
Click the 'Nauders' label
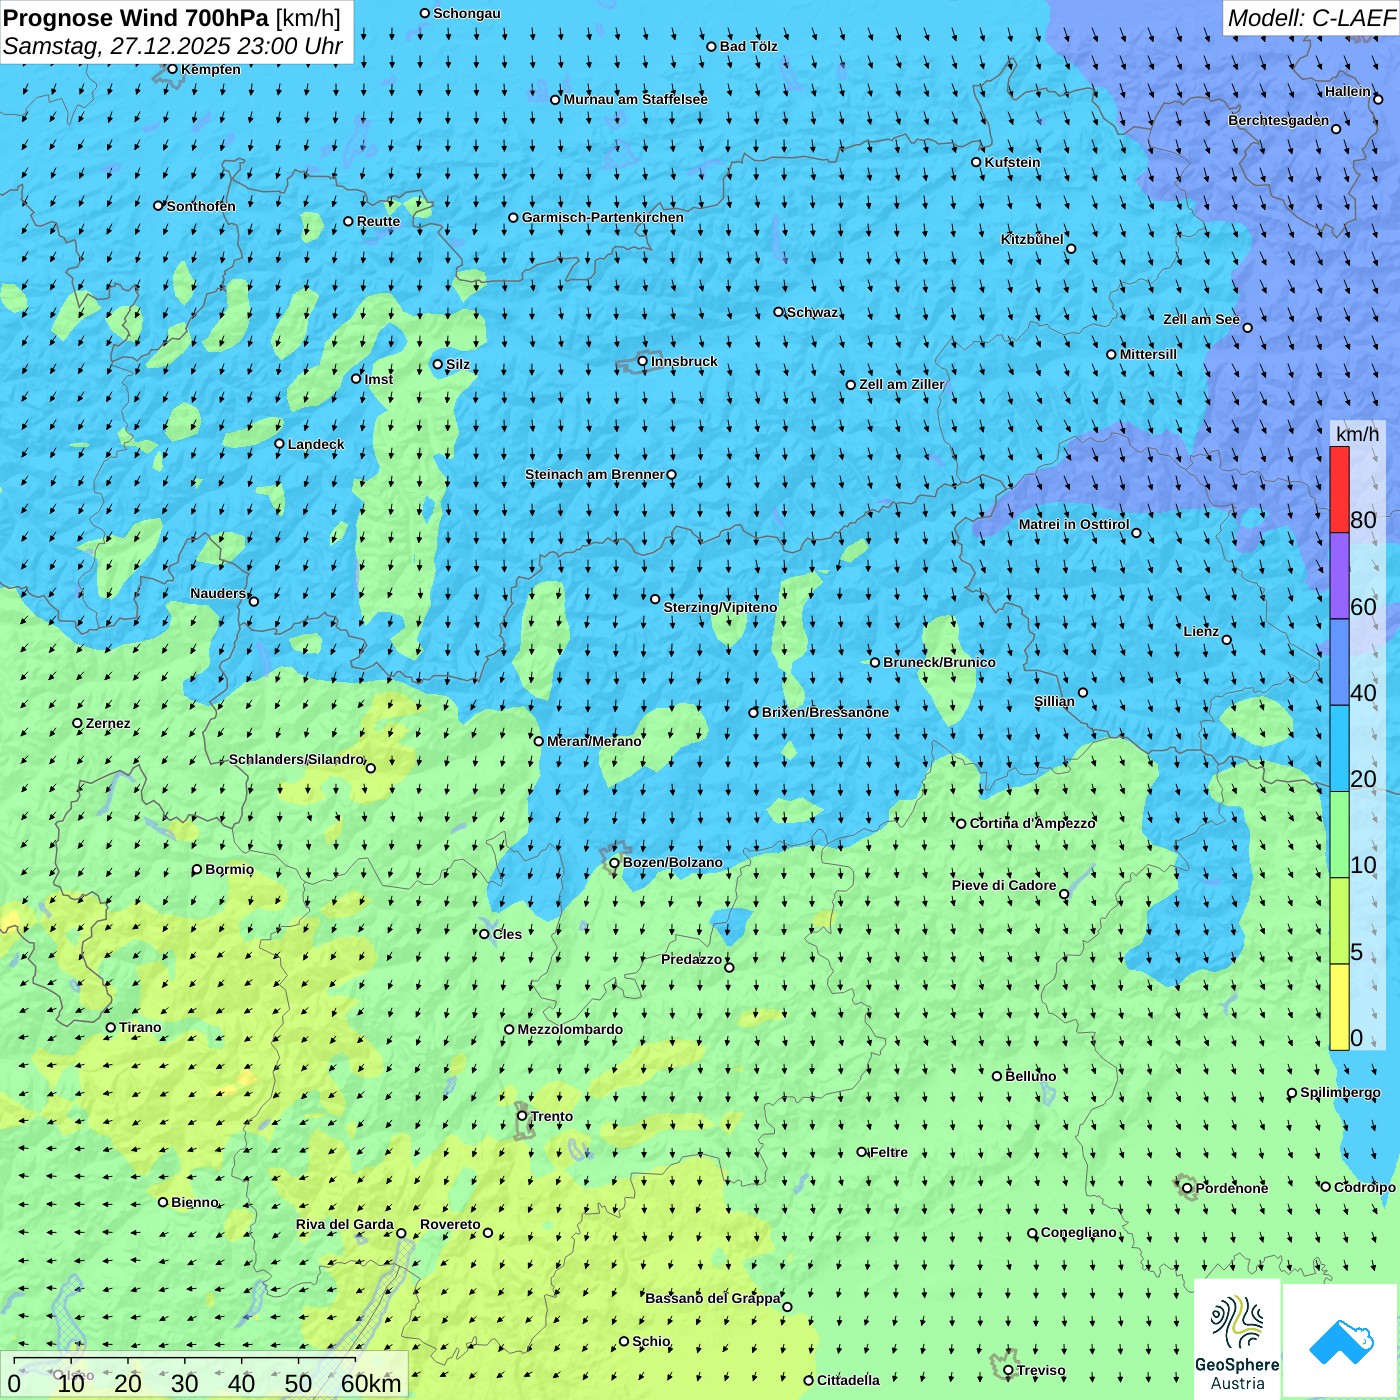click(x=218, y=593)
